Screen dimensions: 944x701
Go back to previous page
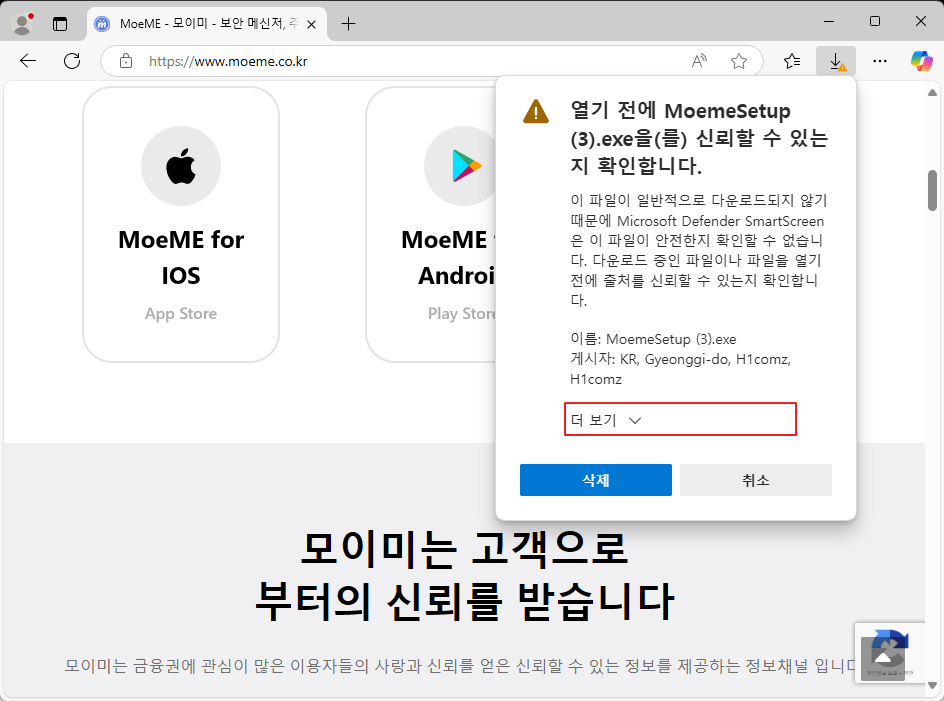(x=28, y=61)
